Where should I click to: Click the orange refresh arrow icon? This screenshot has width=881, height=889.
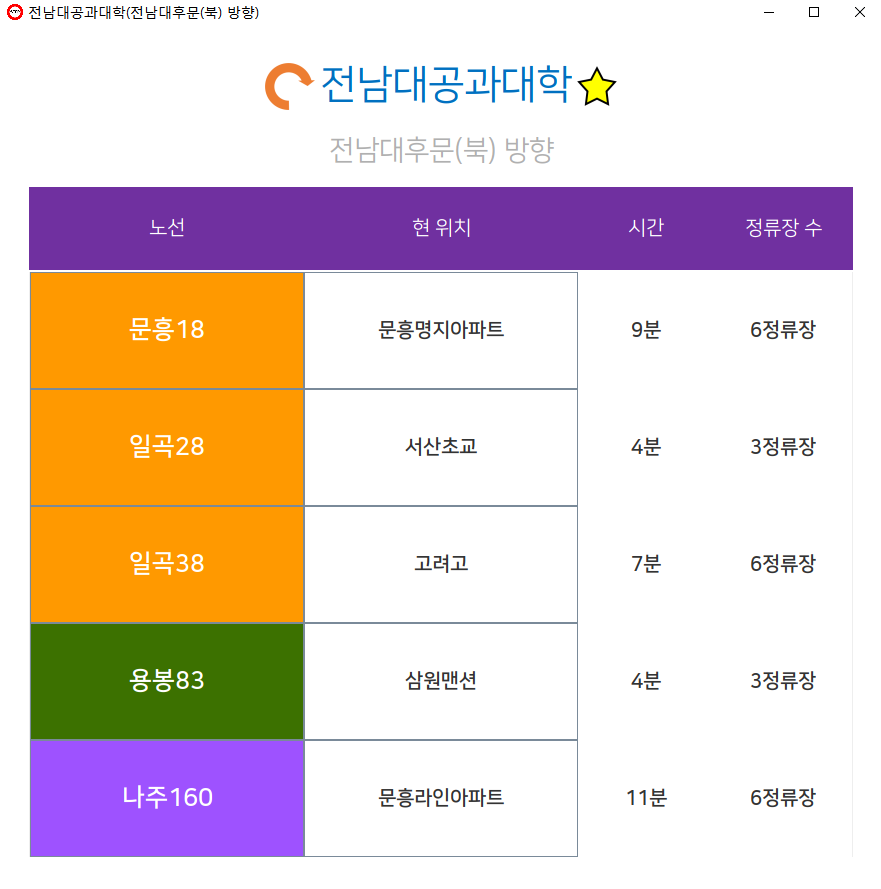[289, 86]
